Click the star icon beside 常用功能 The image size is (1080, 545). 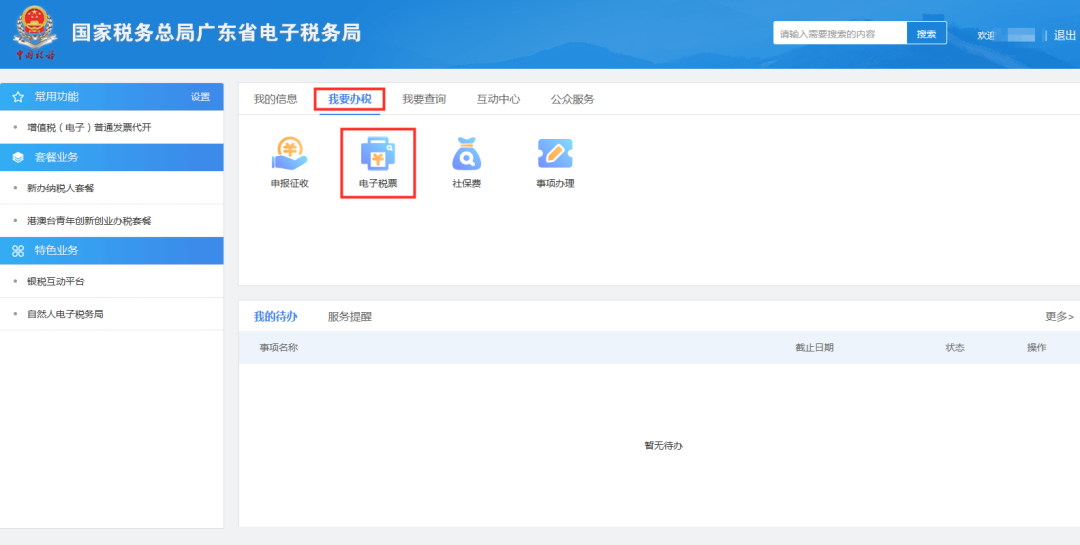click(18, 97)
